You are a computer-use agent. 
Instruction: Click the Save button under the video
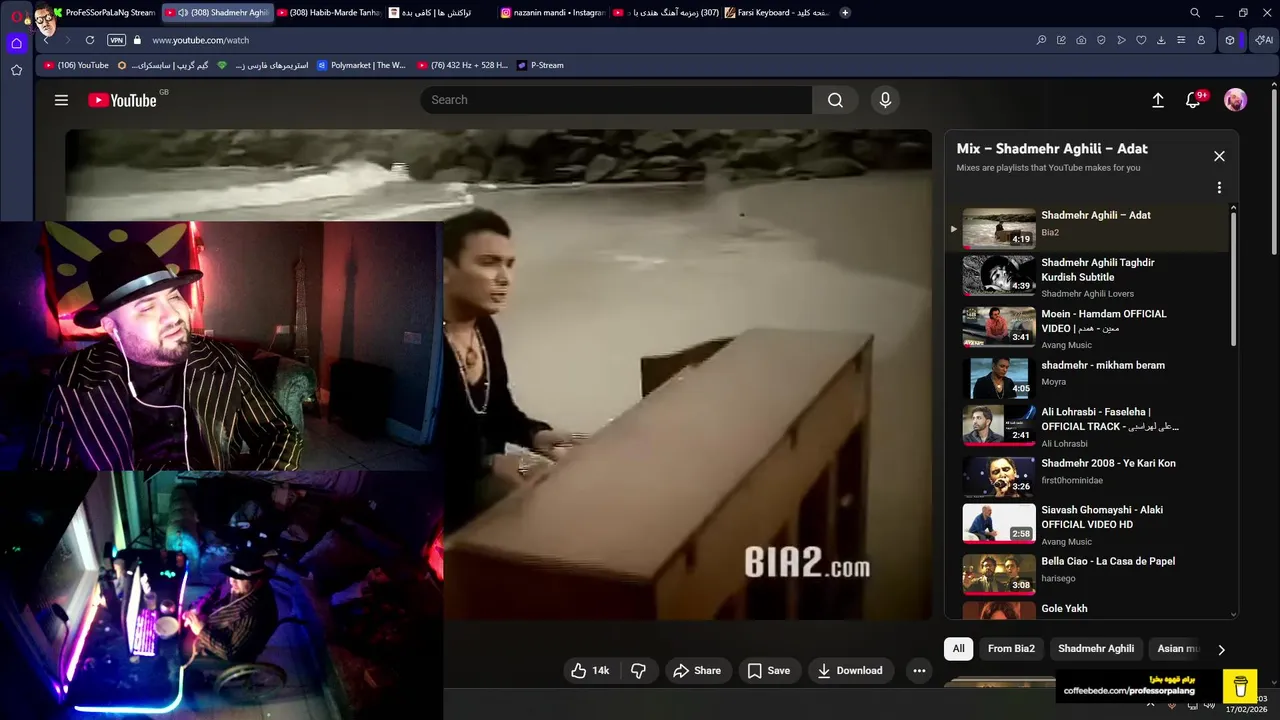769,671
